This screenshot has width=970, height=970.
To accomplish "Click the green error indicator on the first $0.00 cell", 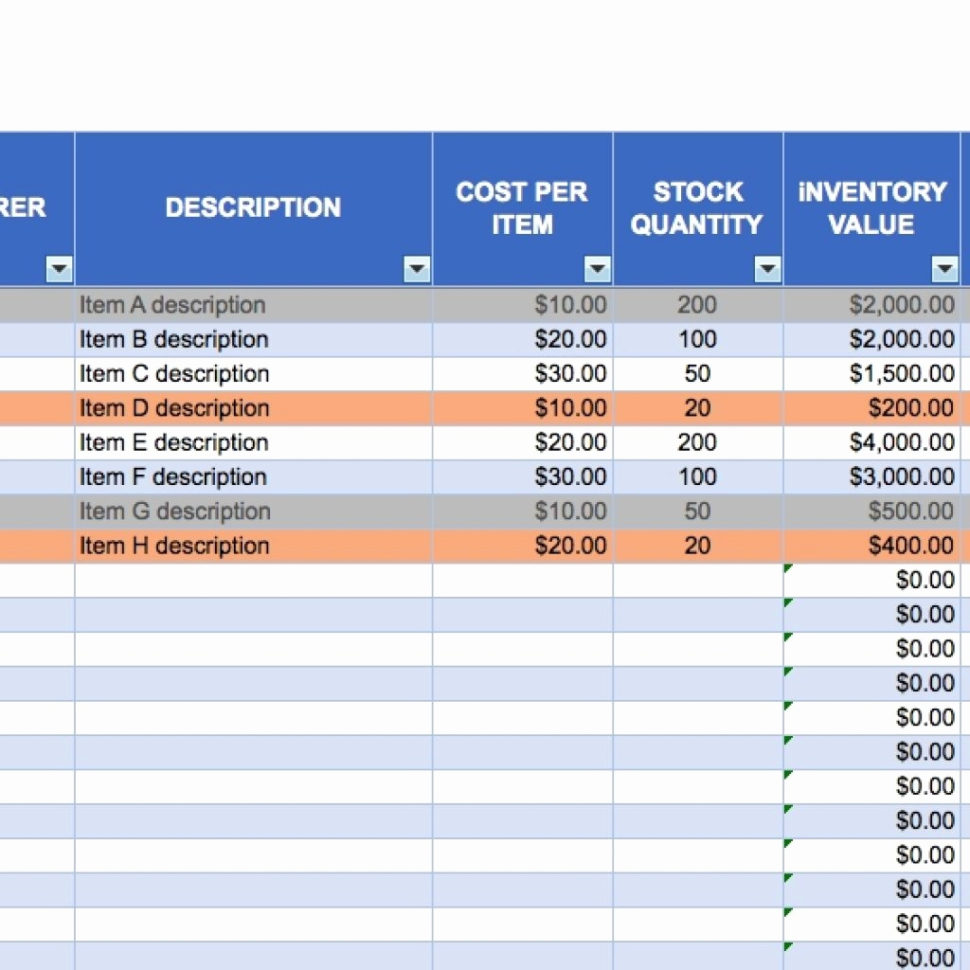I will pos(788,567).
